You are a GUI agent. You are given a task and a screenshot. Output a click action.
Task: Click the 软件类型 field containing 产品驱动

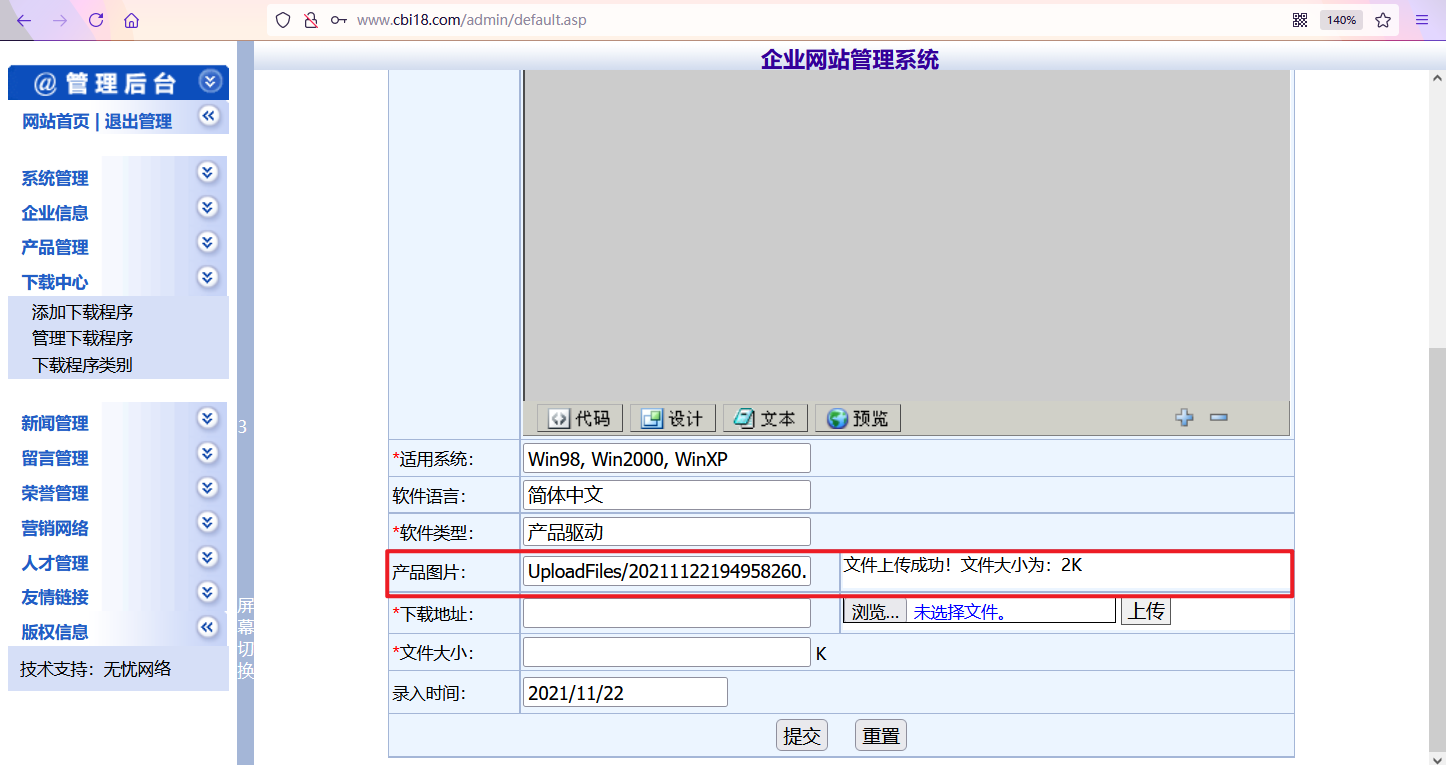click(666, 532)
